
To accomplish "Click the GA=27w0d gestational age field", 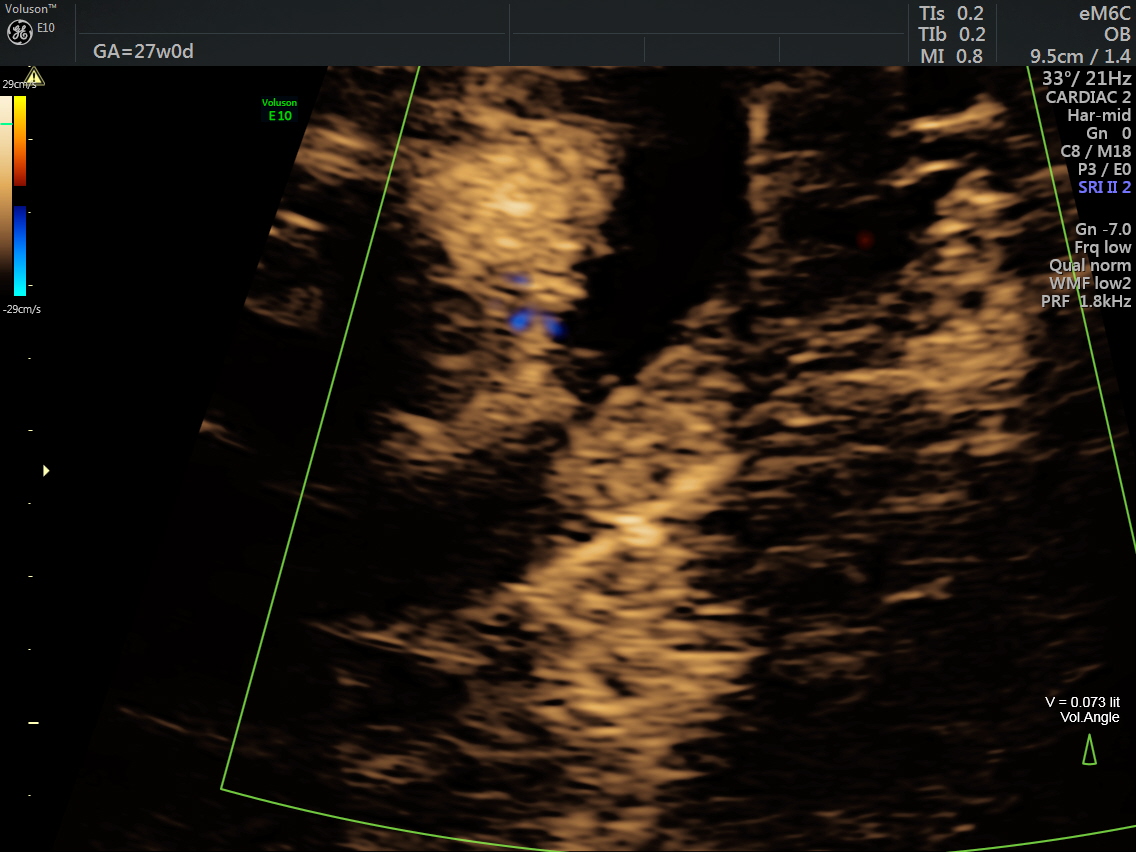I will point(143,51).
